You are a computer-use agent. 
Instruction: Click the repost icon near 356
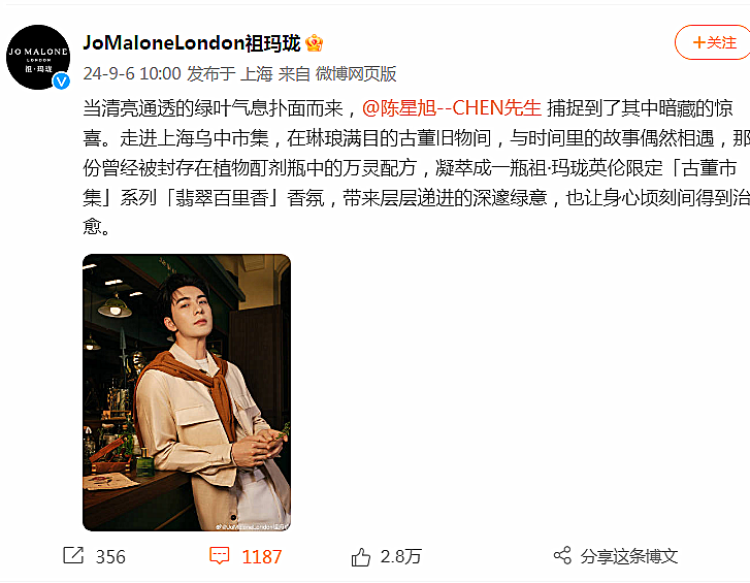[74, 556]
